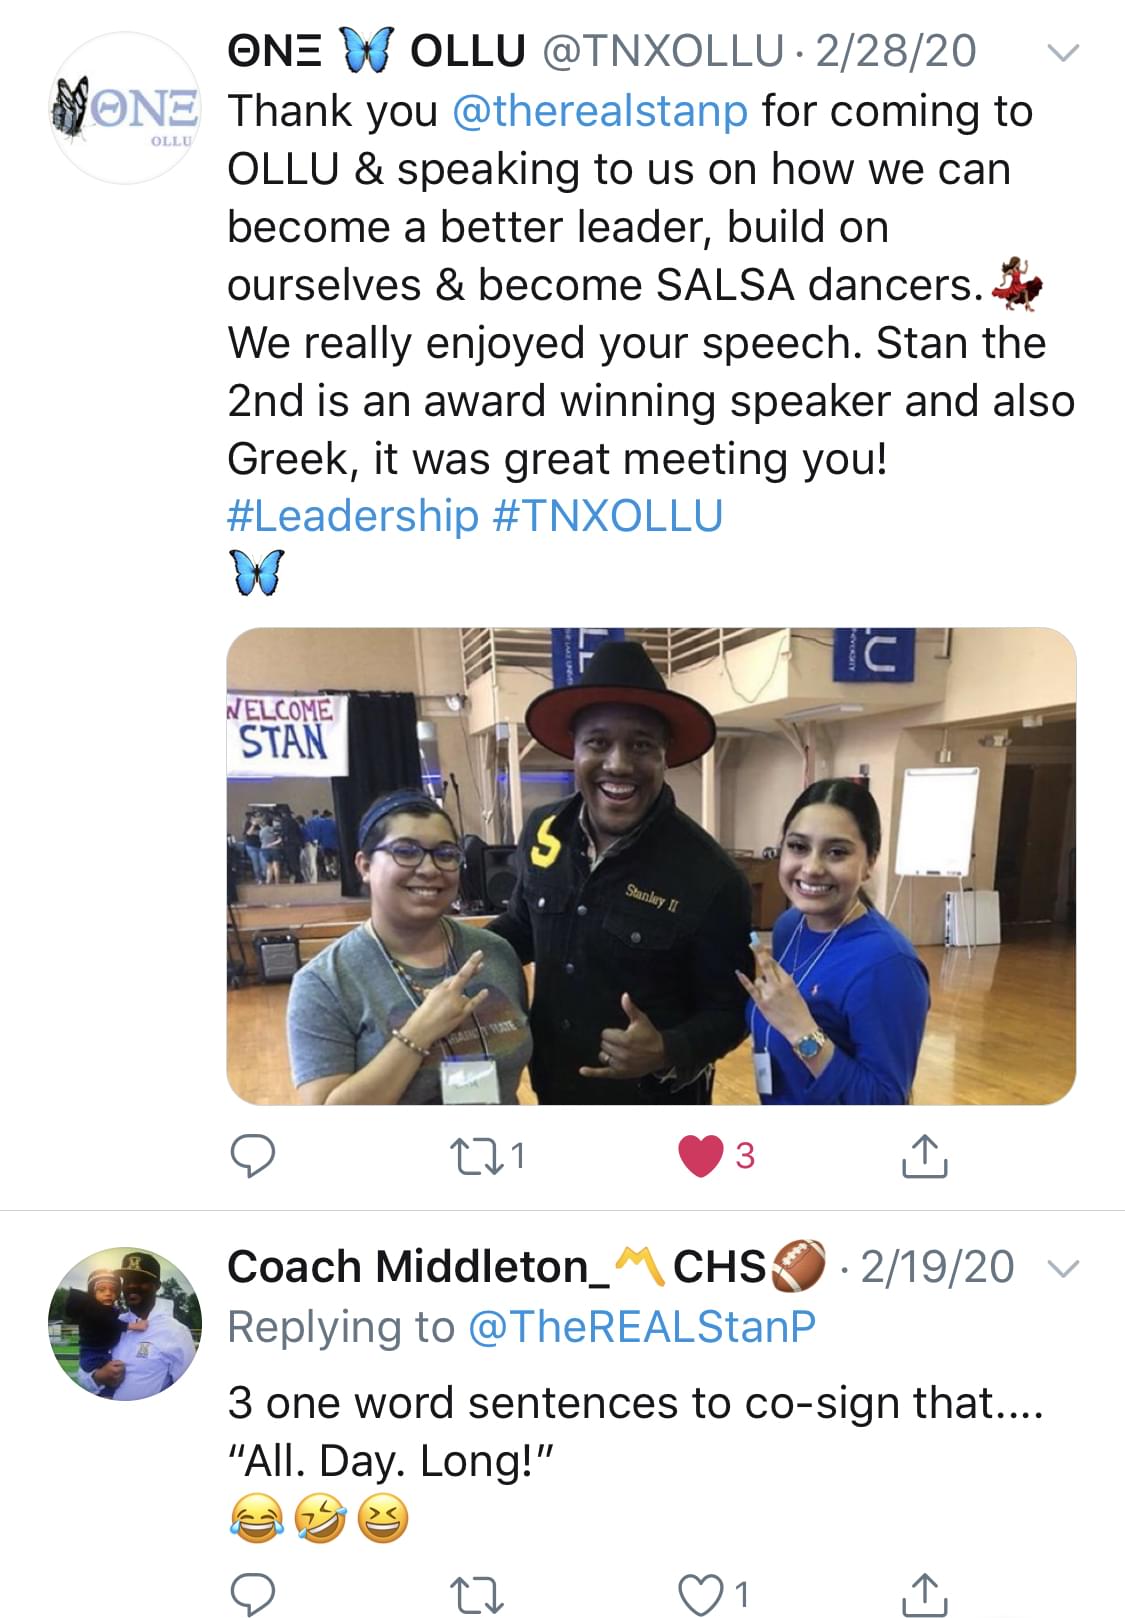Screen dimensions: 1125x1618
Task: Open the @therealstanp mention link
Action: (x=600, y=111)
